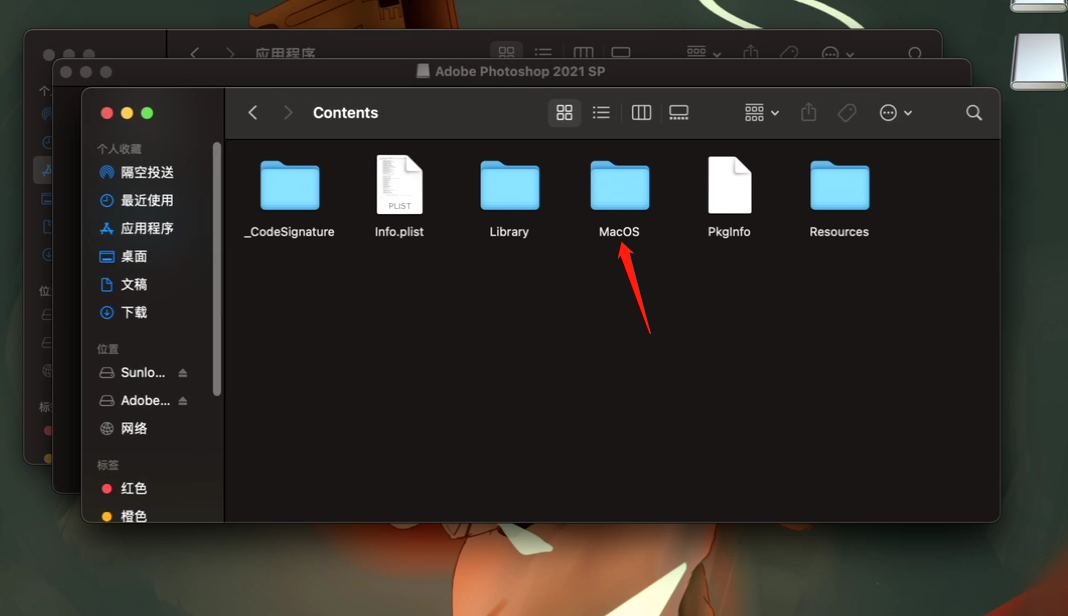Click the Contents window title
The width and height of the screenshot is (1068, 616).
(345, 112)
